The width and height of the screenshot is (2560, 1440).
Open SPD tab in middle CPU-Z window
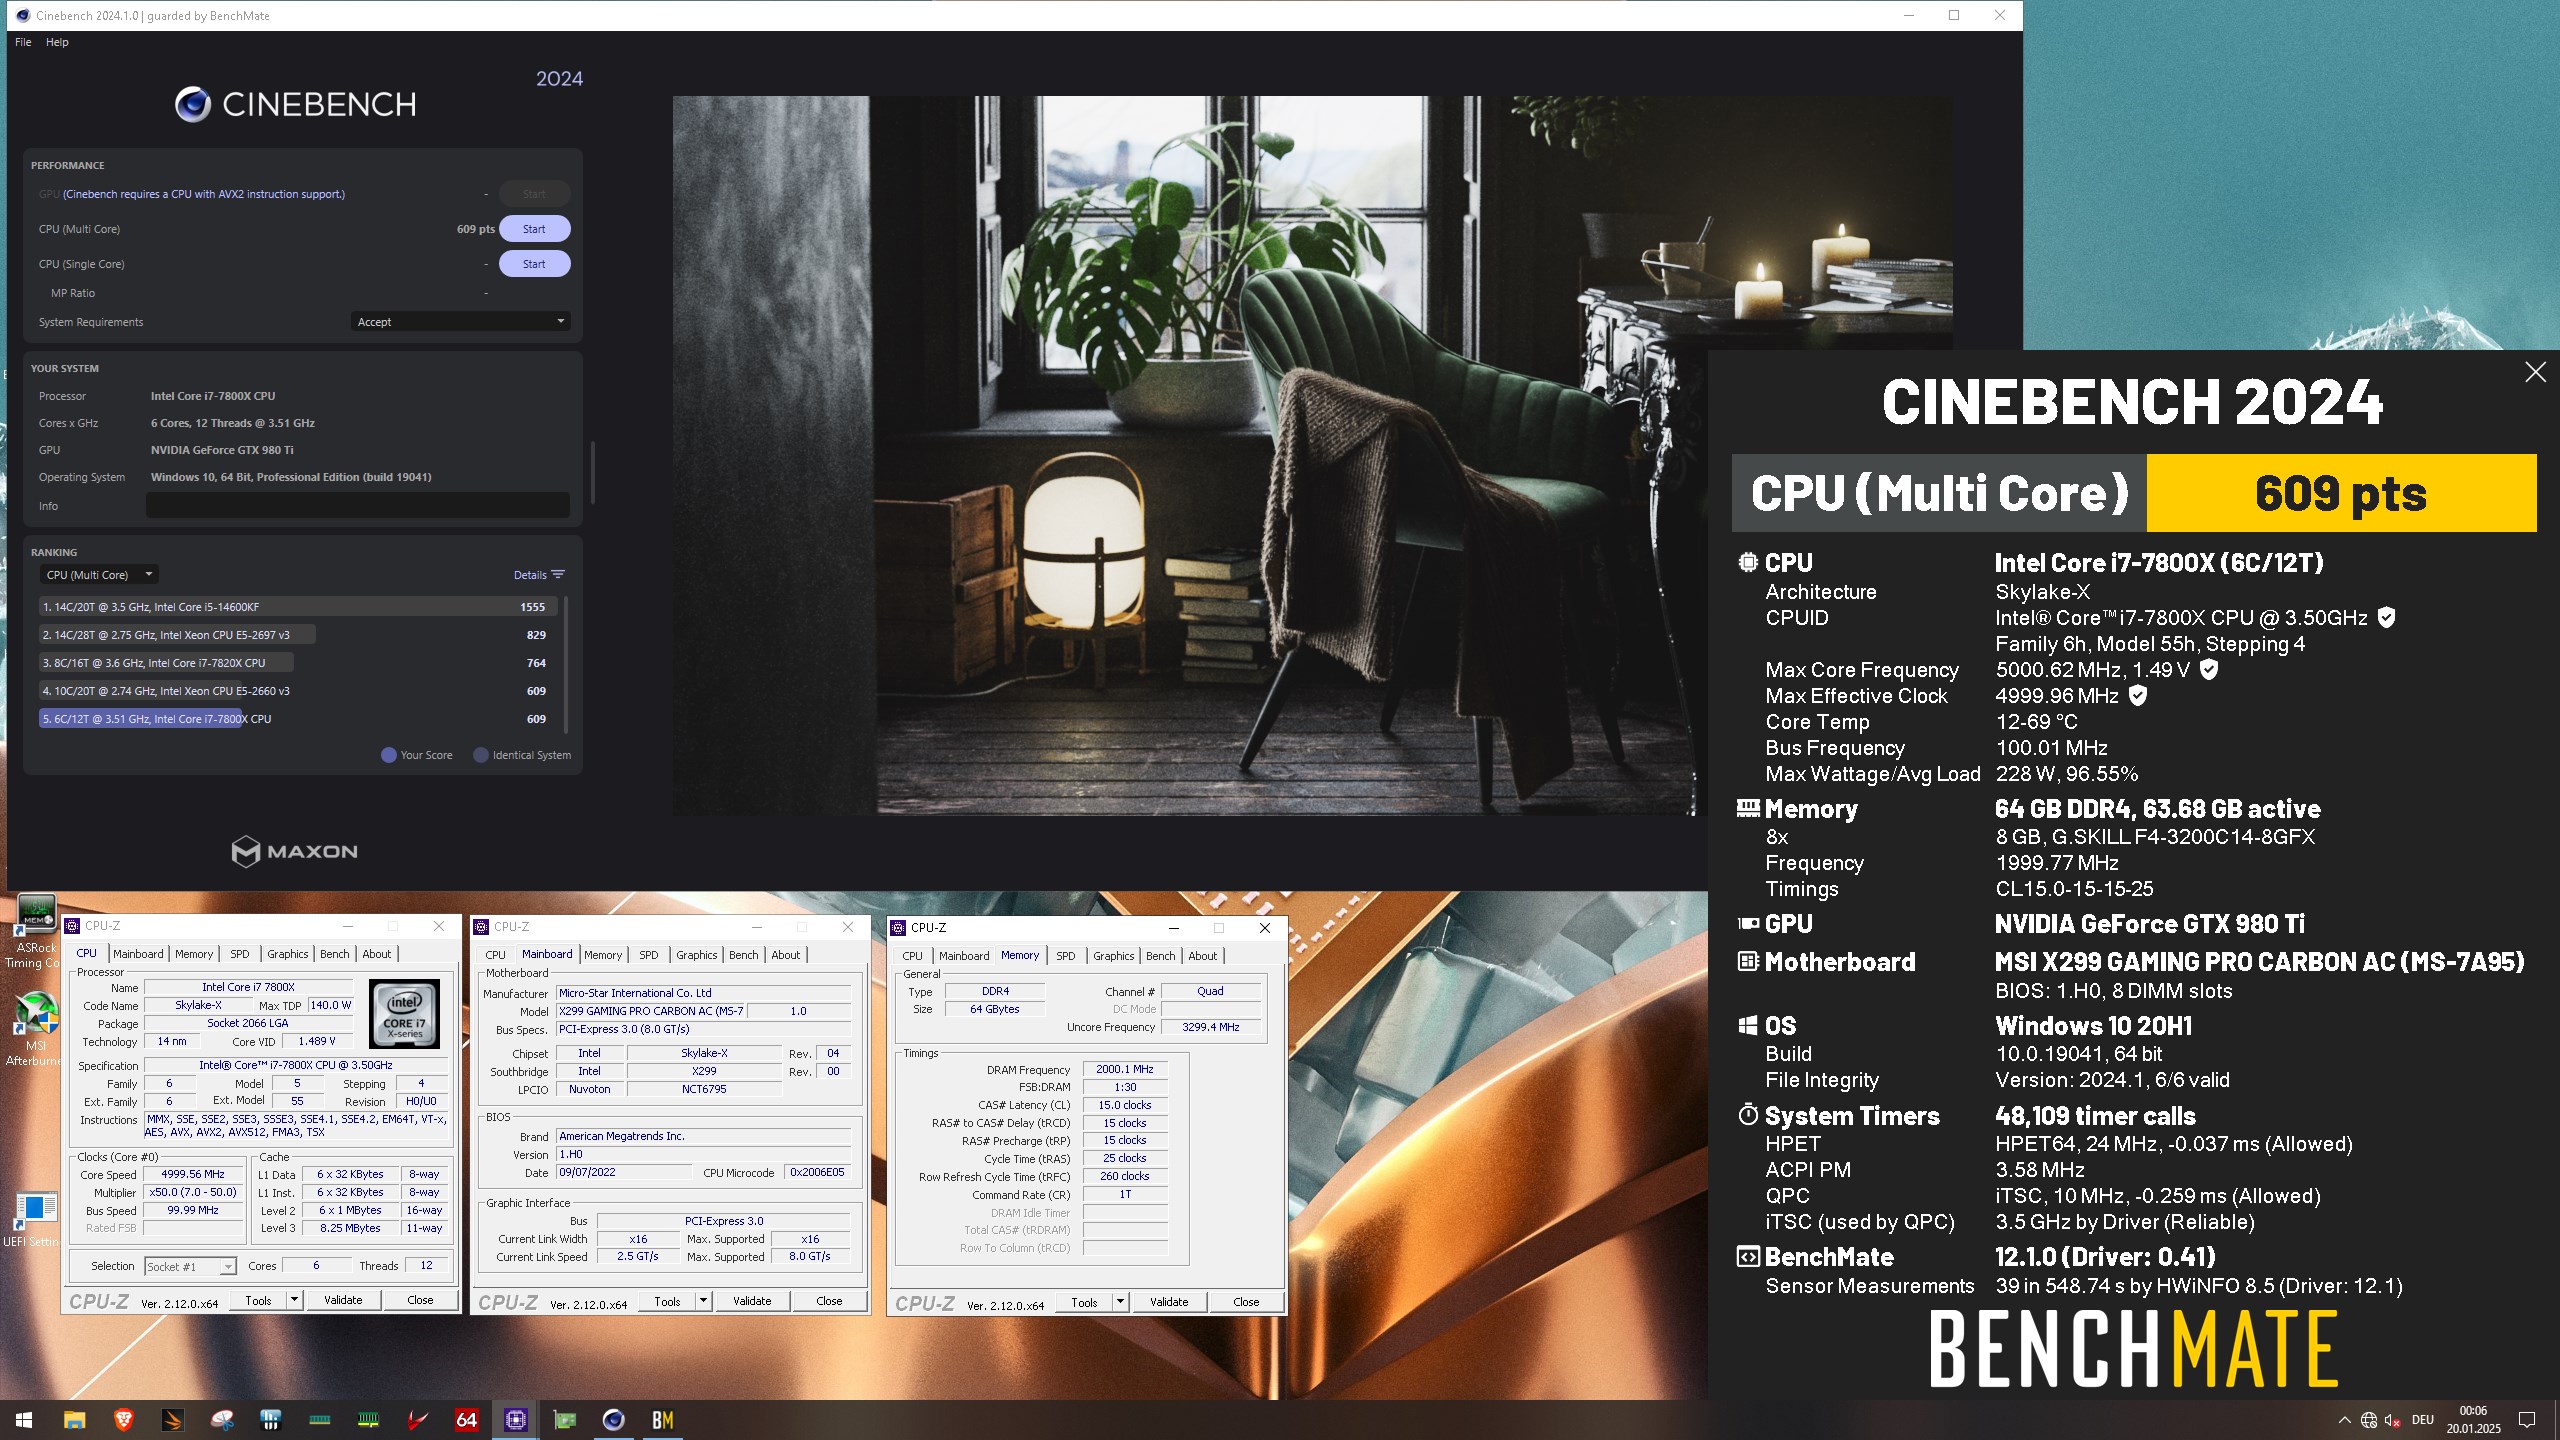point(649,955)
